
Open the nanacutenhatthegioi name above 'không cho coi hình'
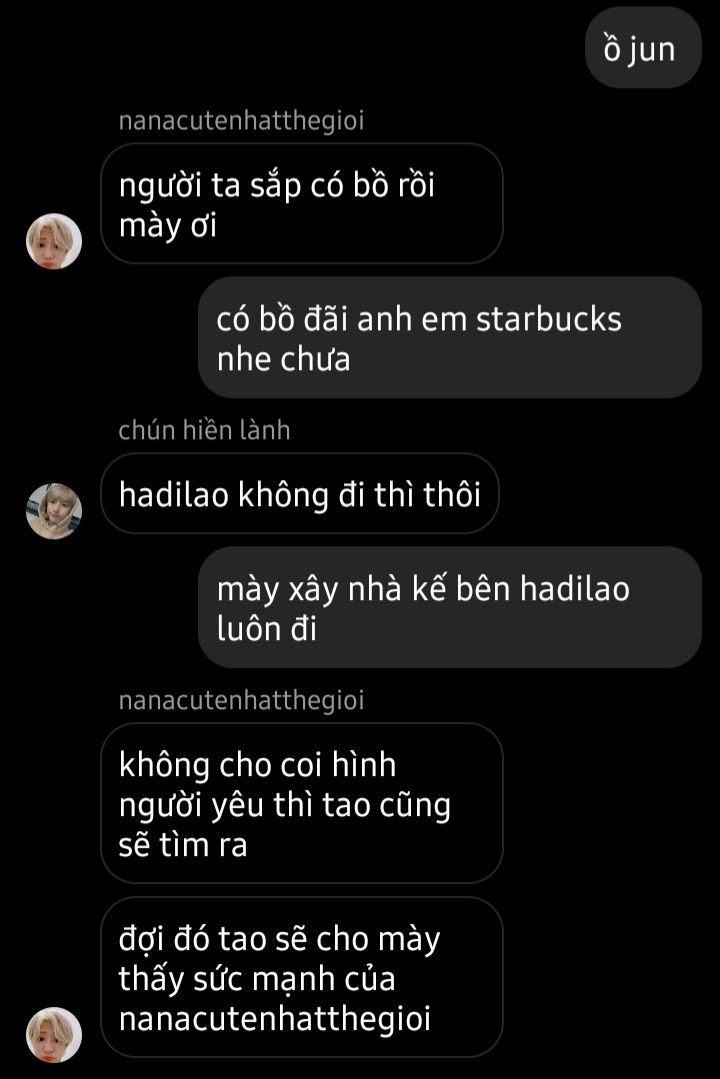[x=241, y=701]
